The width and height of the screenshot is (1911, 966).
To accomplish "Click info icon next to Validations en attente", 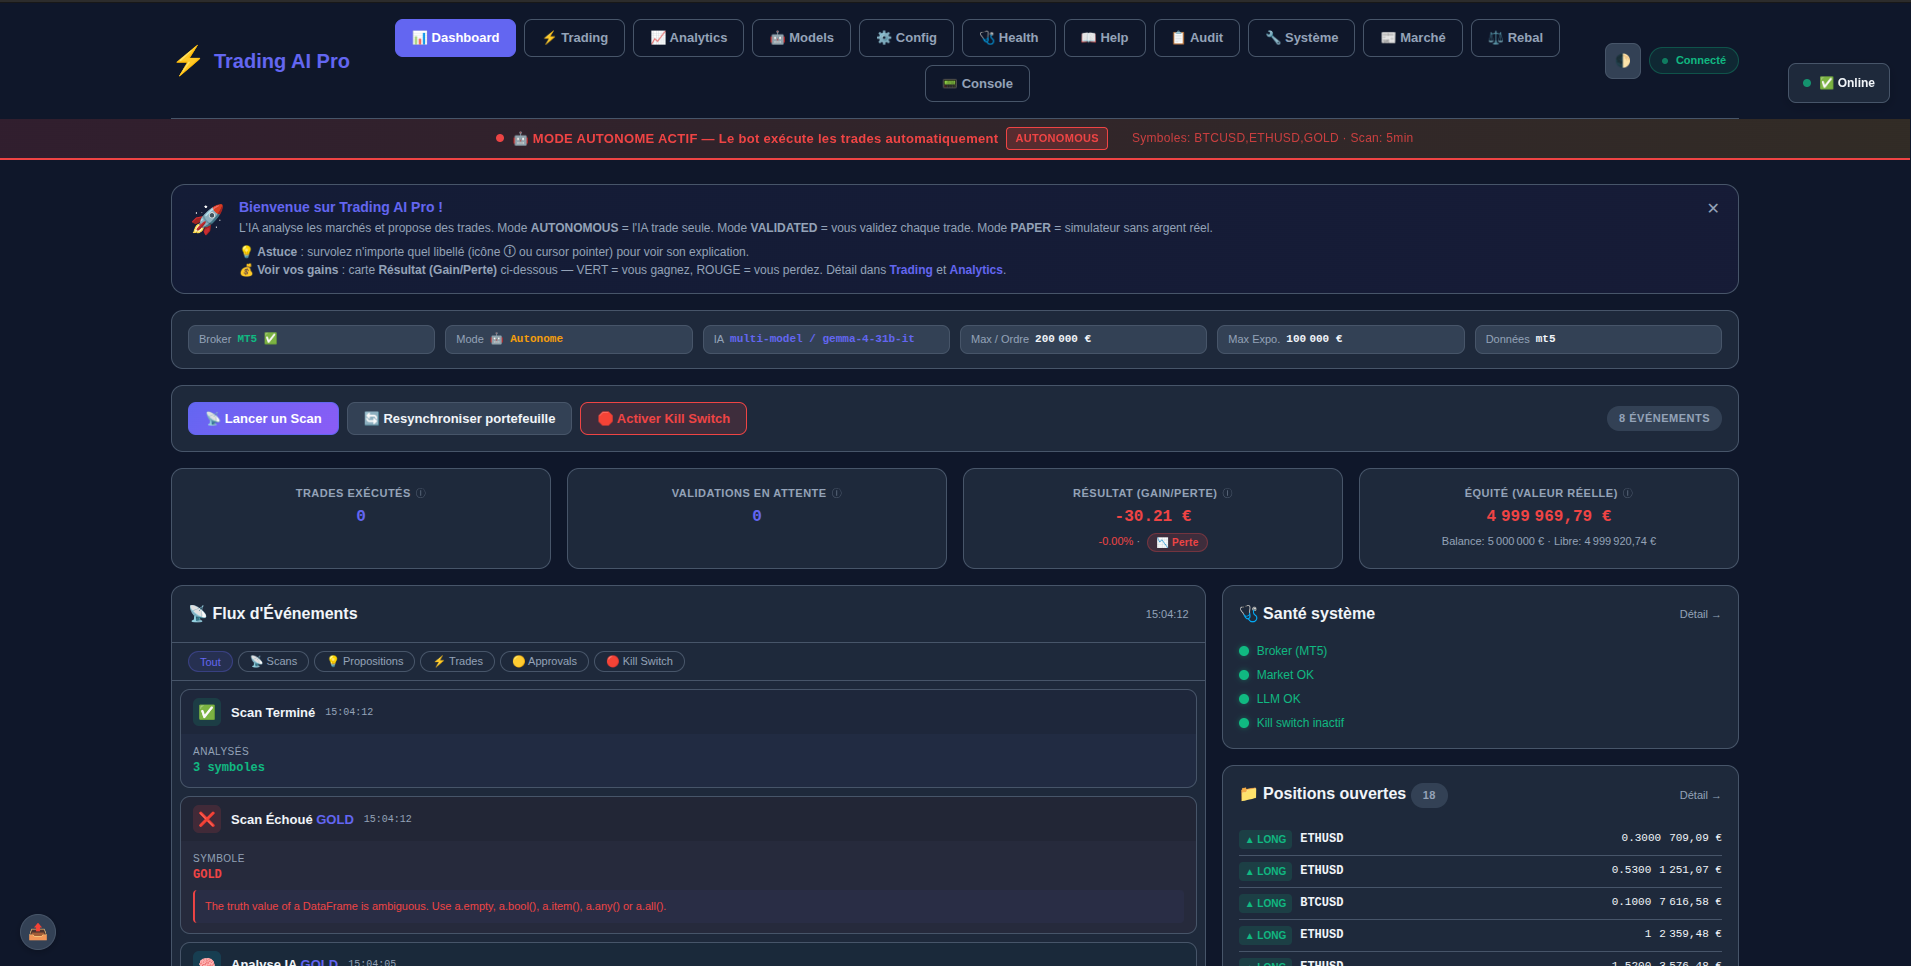I will tap(837, 493).
